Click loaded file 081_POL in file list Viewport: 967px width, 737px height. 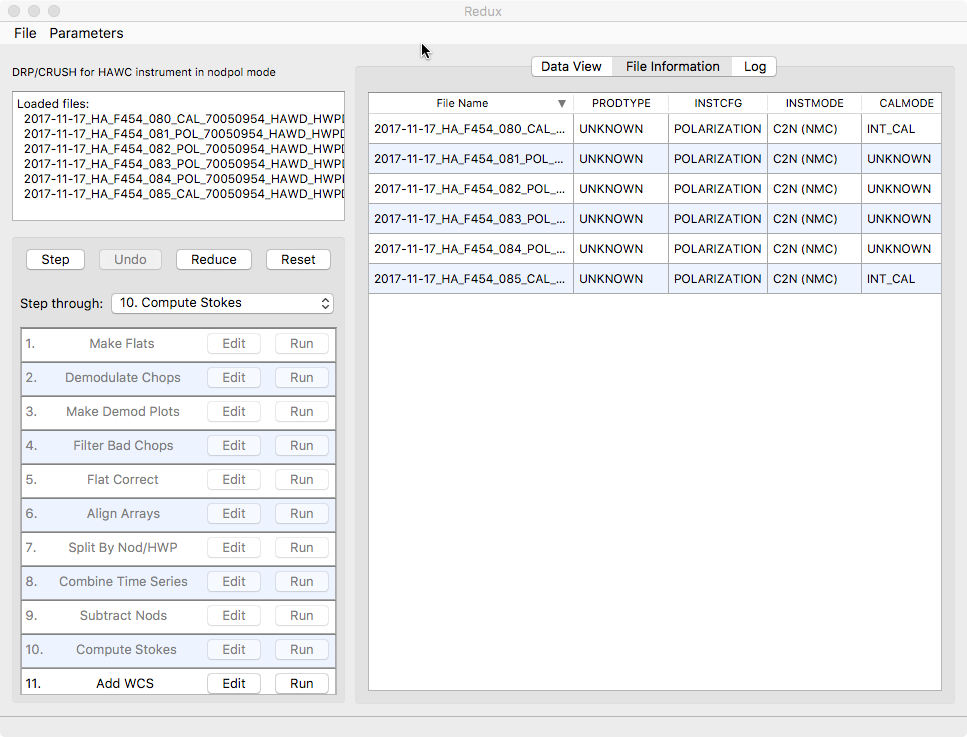(x=184, y=134)
